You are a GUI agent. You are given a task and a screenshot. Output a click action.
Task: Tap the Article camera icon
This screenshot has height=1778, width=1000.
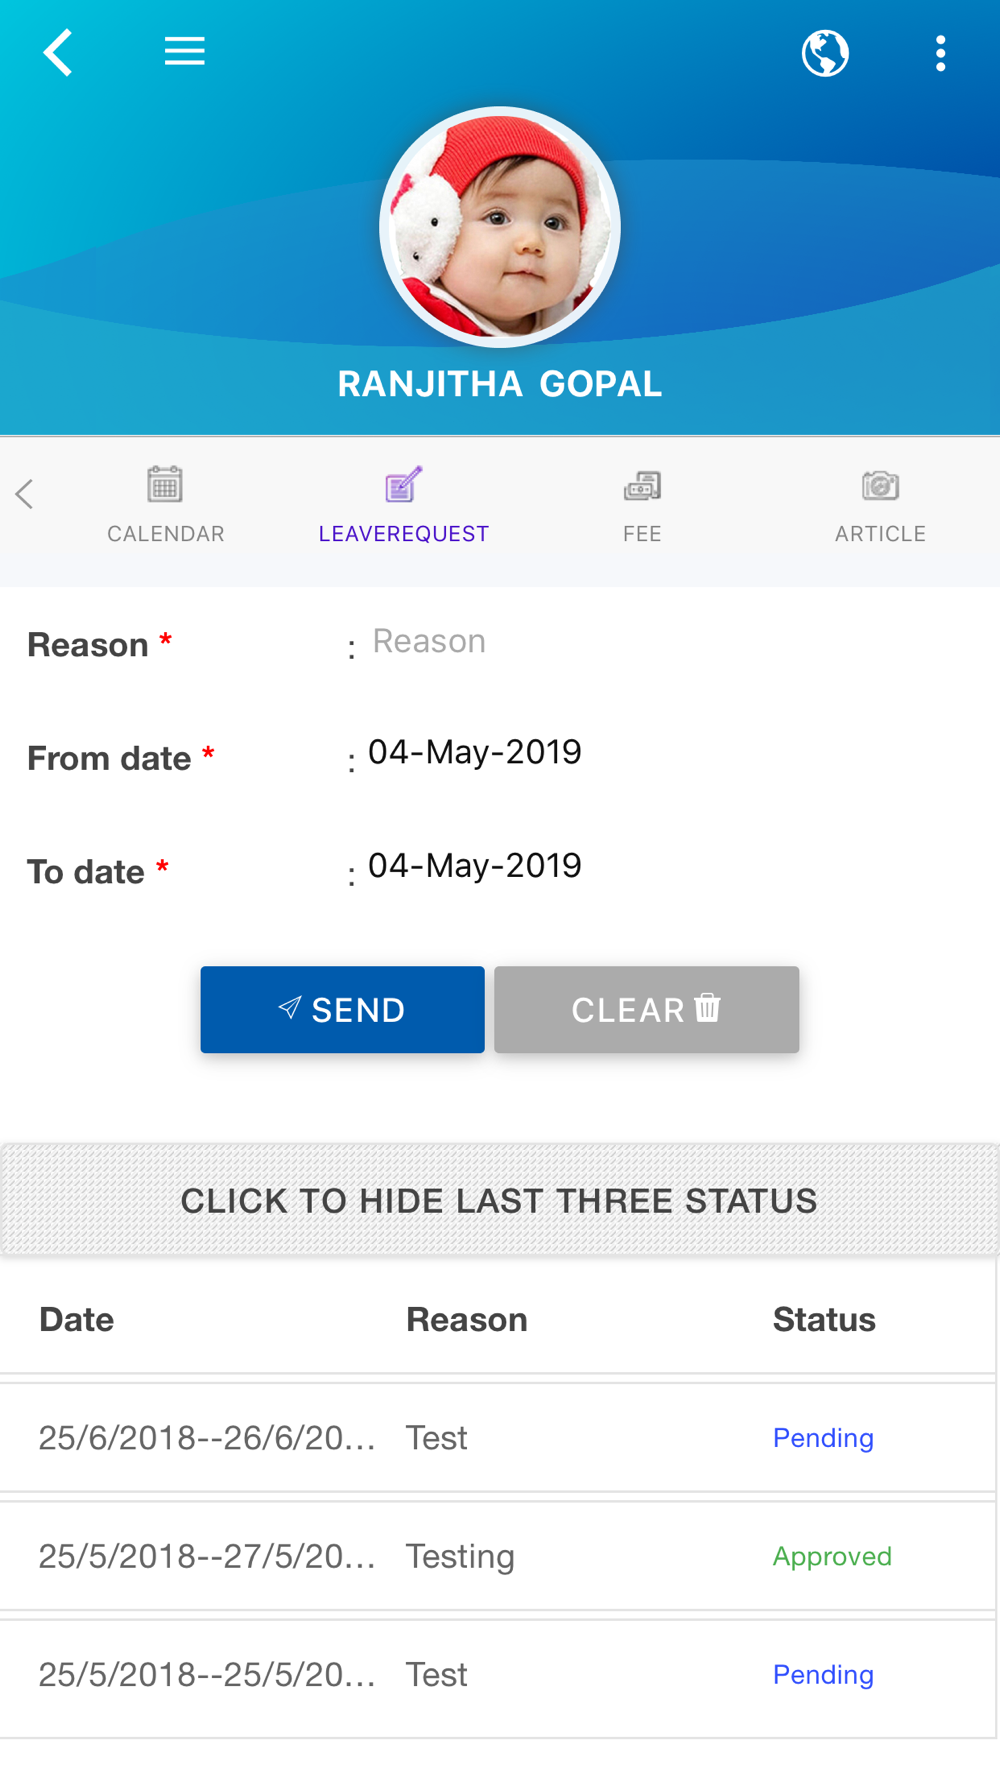tap(880, 486)
